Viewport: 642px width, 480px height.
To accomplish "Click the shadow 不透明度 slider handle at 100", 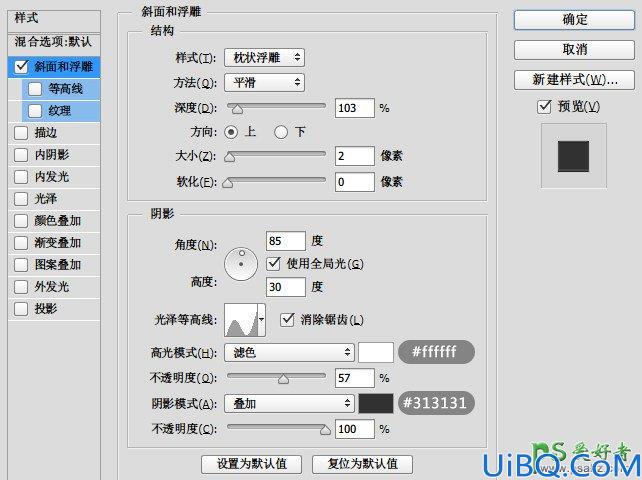I will 326,430.
